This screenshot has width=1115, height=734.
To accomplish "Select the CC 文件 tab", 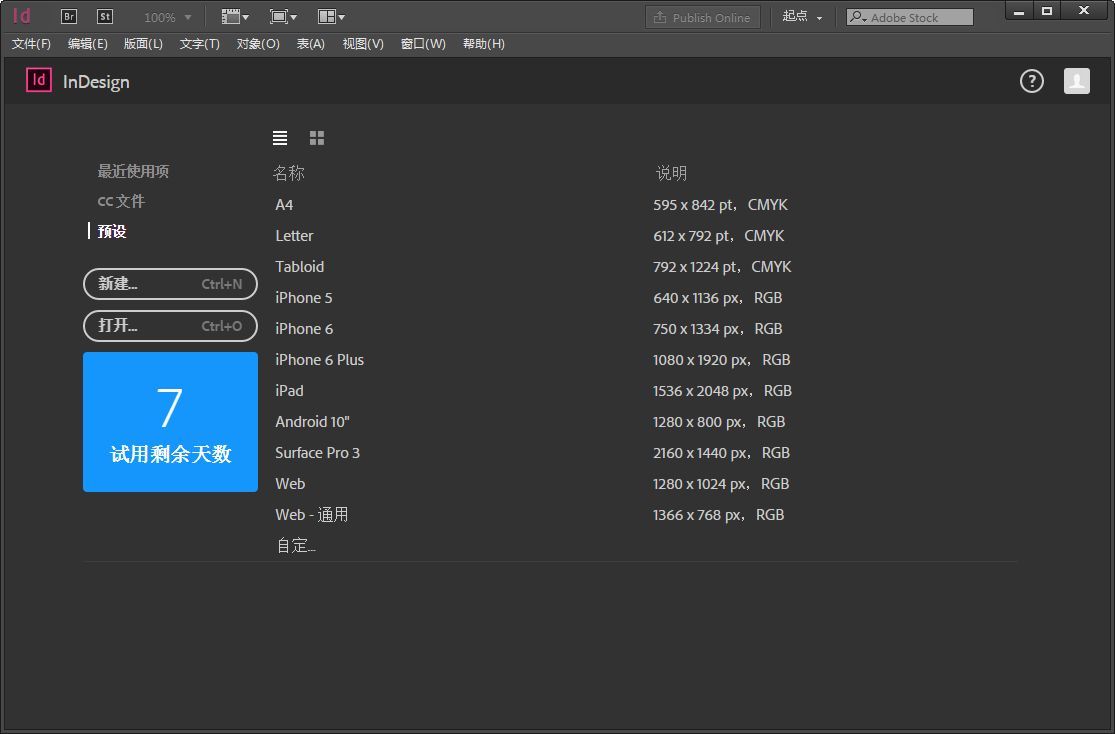I will tap(121, 201).
